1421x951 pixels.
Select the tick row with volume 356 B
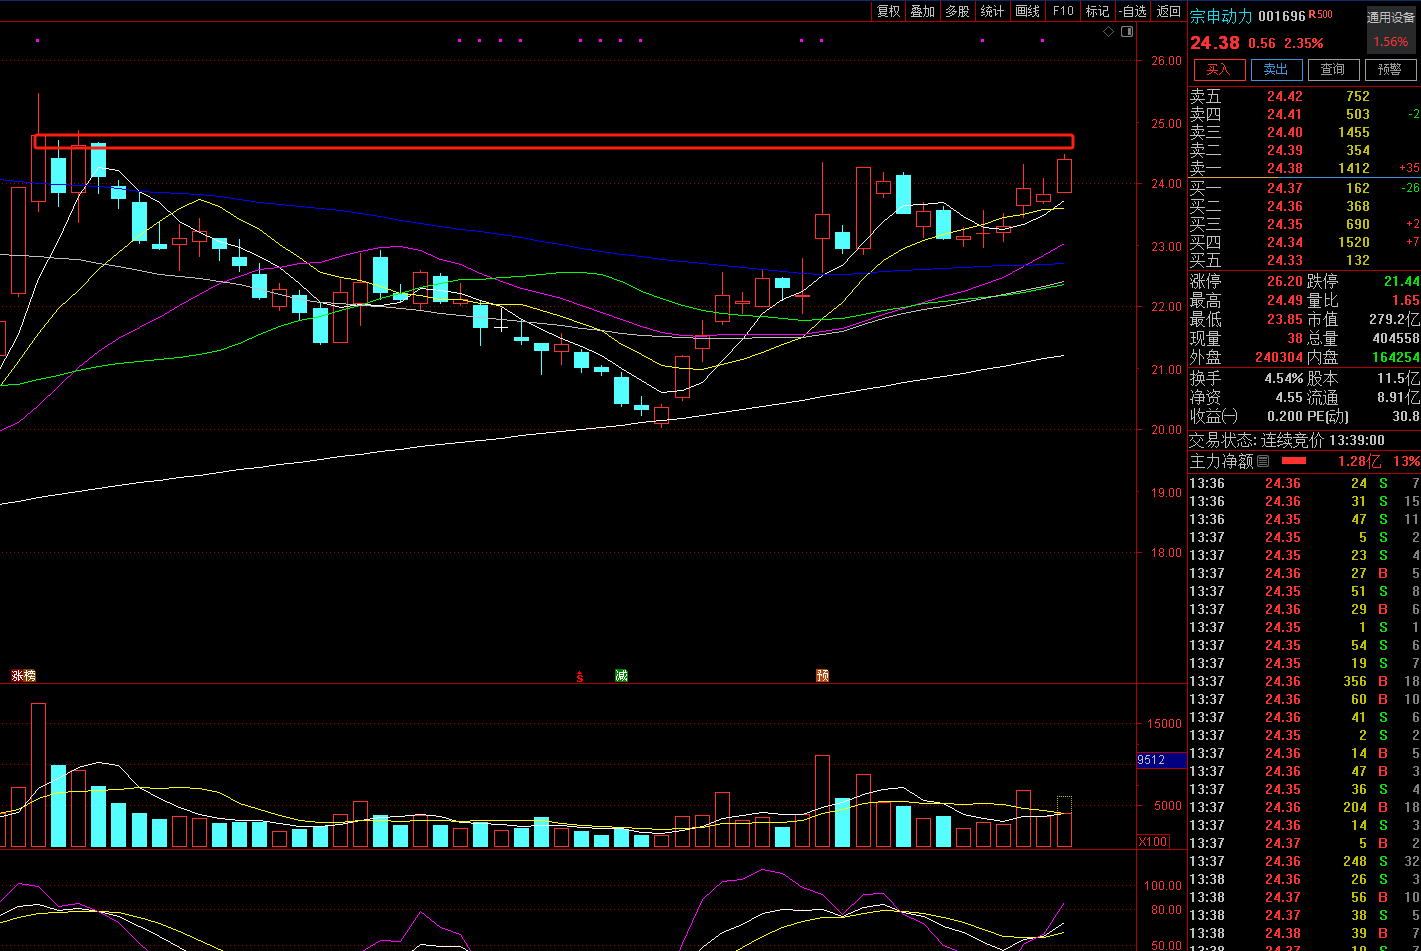(1304, 681)
